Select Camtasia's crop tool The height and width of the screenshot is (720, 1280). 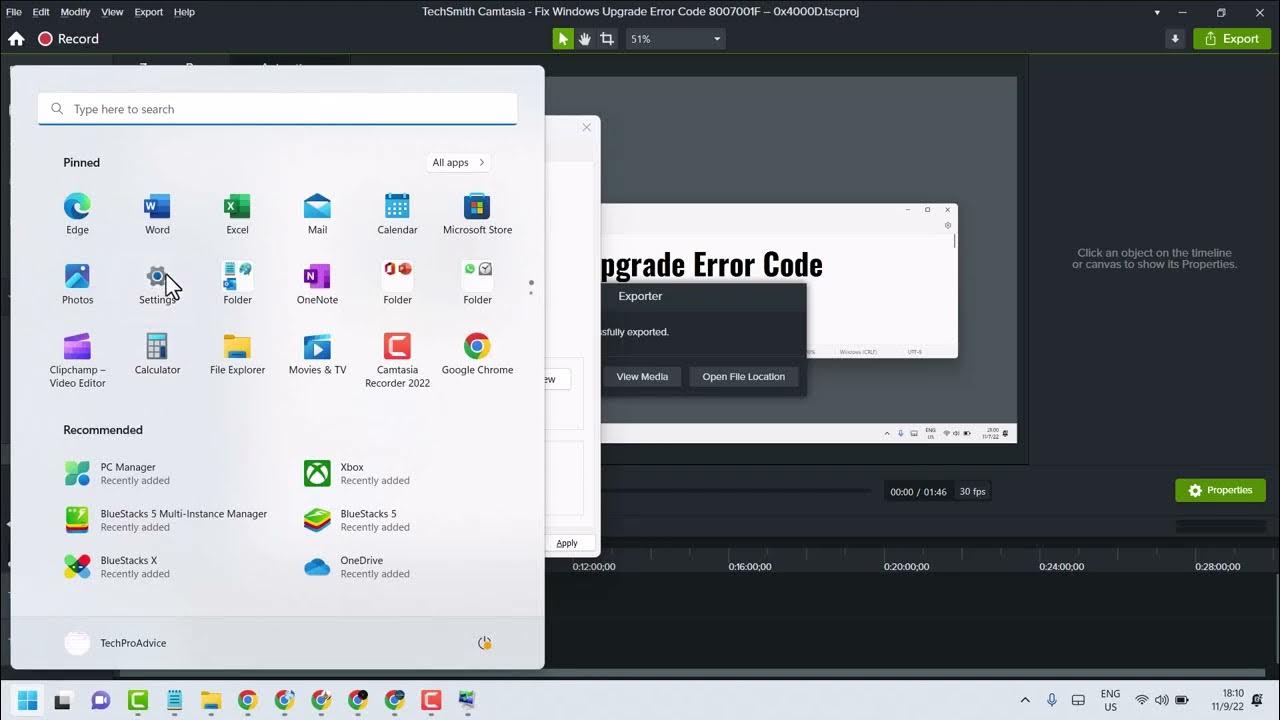(606, 39)
